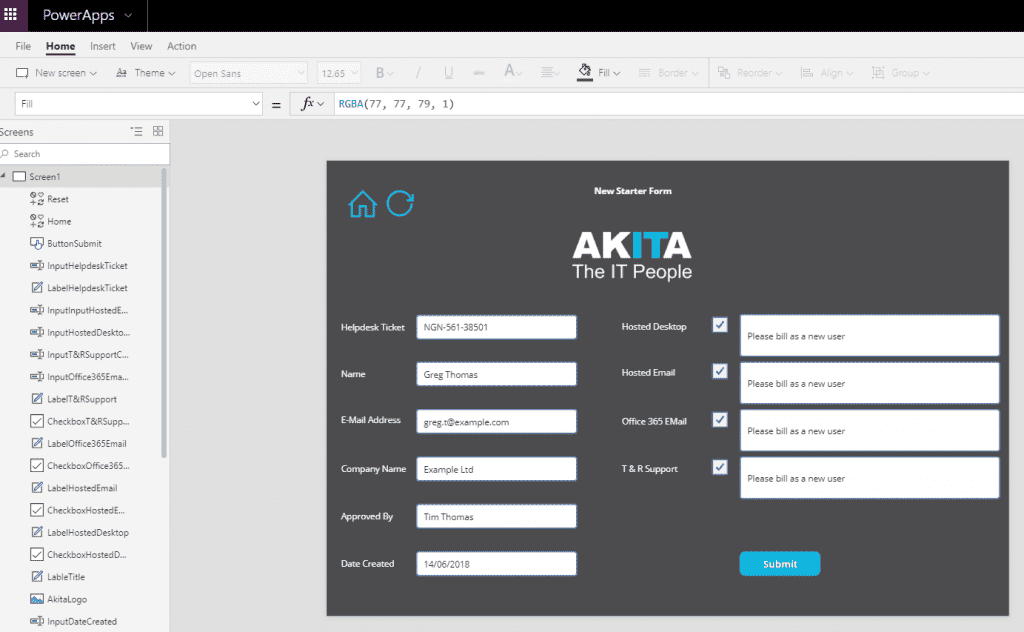1024x632 pixels.
Task: Toggle underline text formatting
Action: 449,73
